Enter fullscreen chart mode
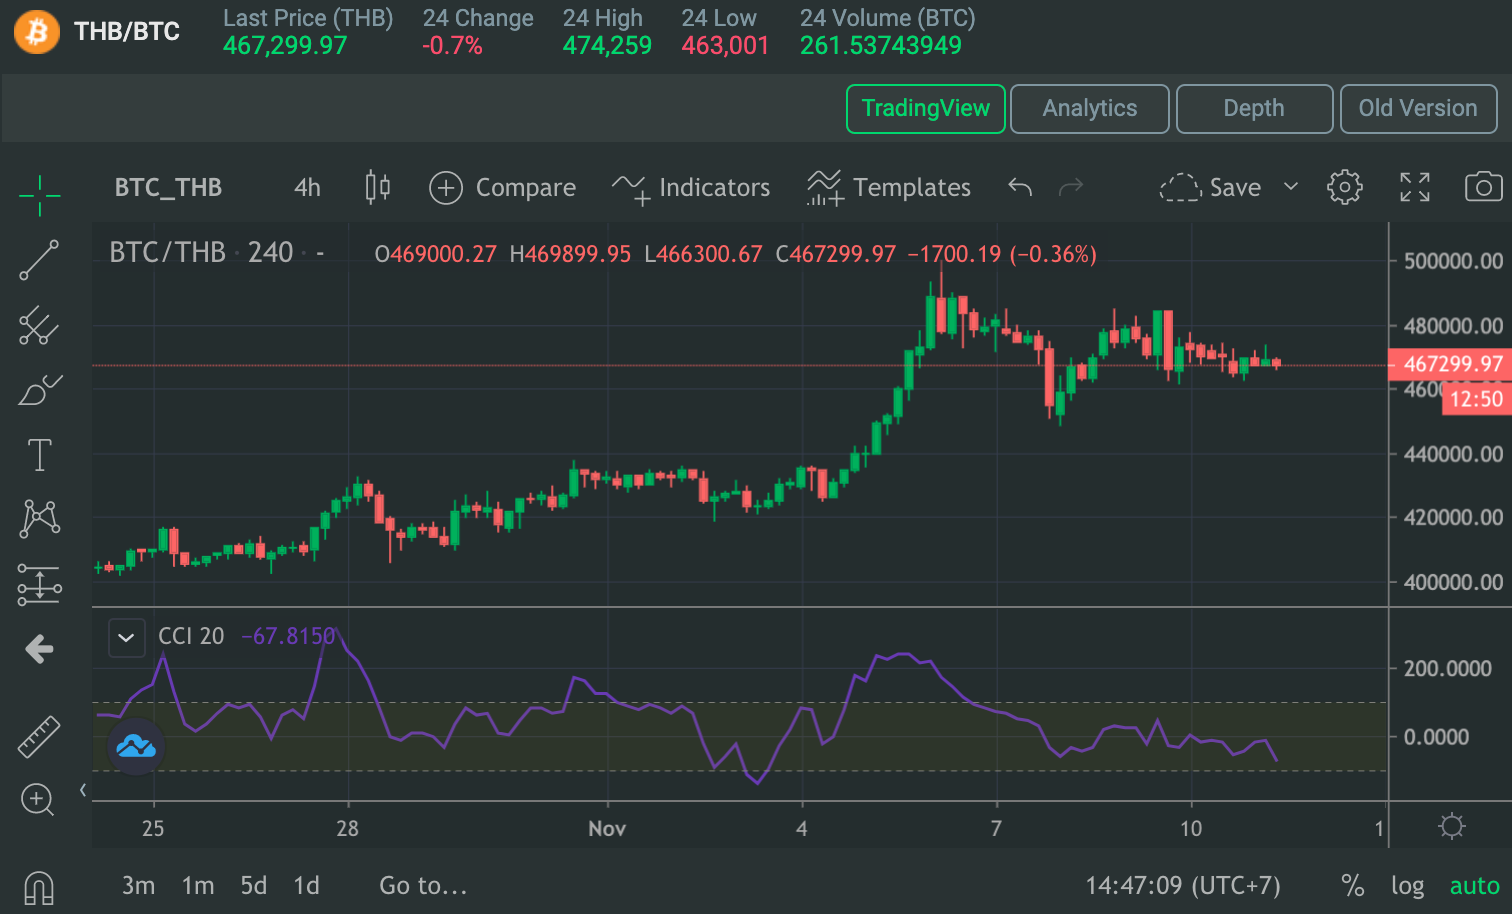This screenshot has width=1512, height=914. [x=1414, y=187]
